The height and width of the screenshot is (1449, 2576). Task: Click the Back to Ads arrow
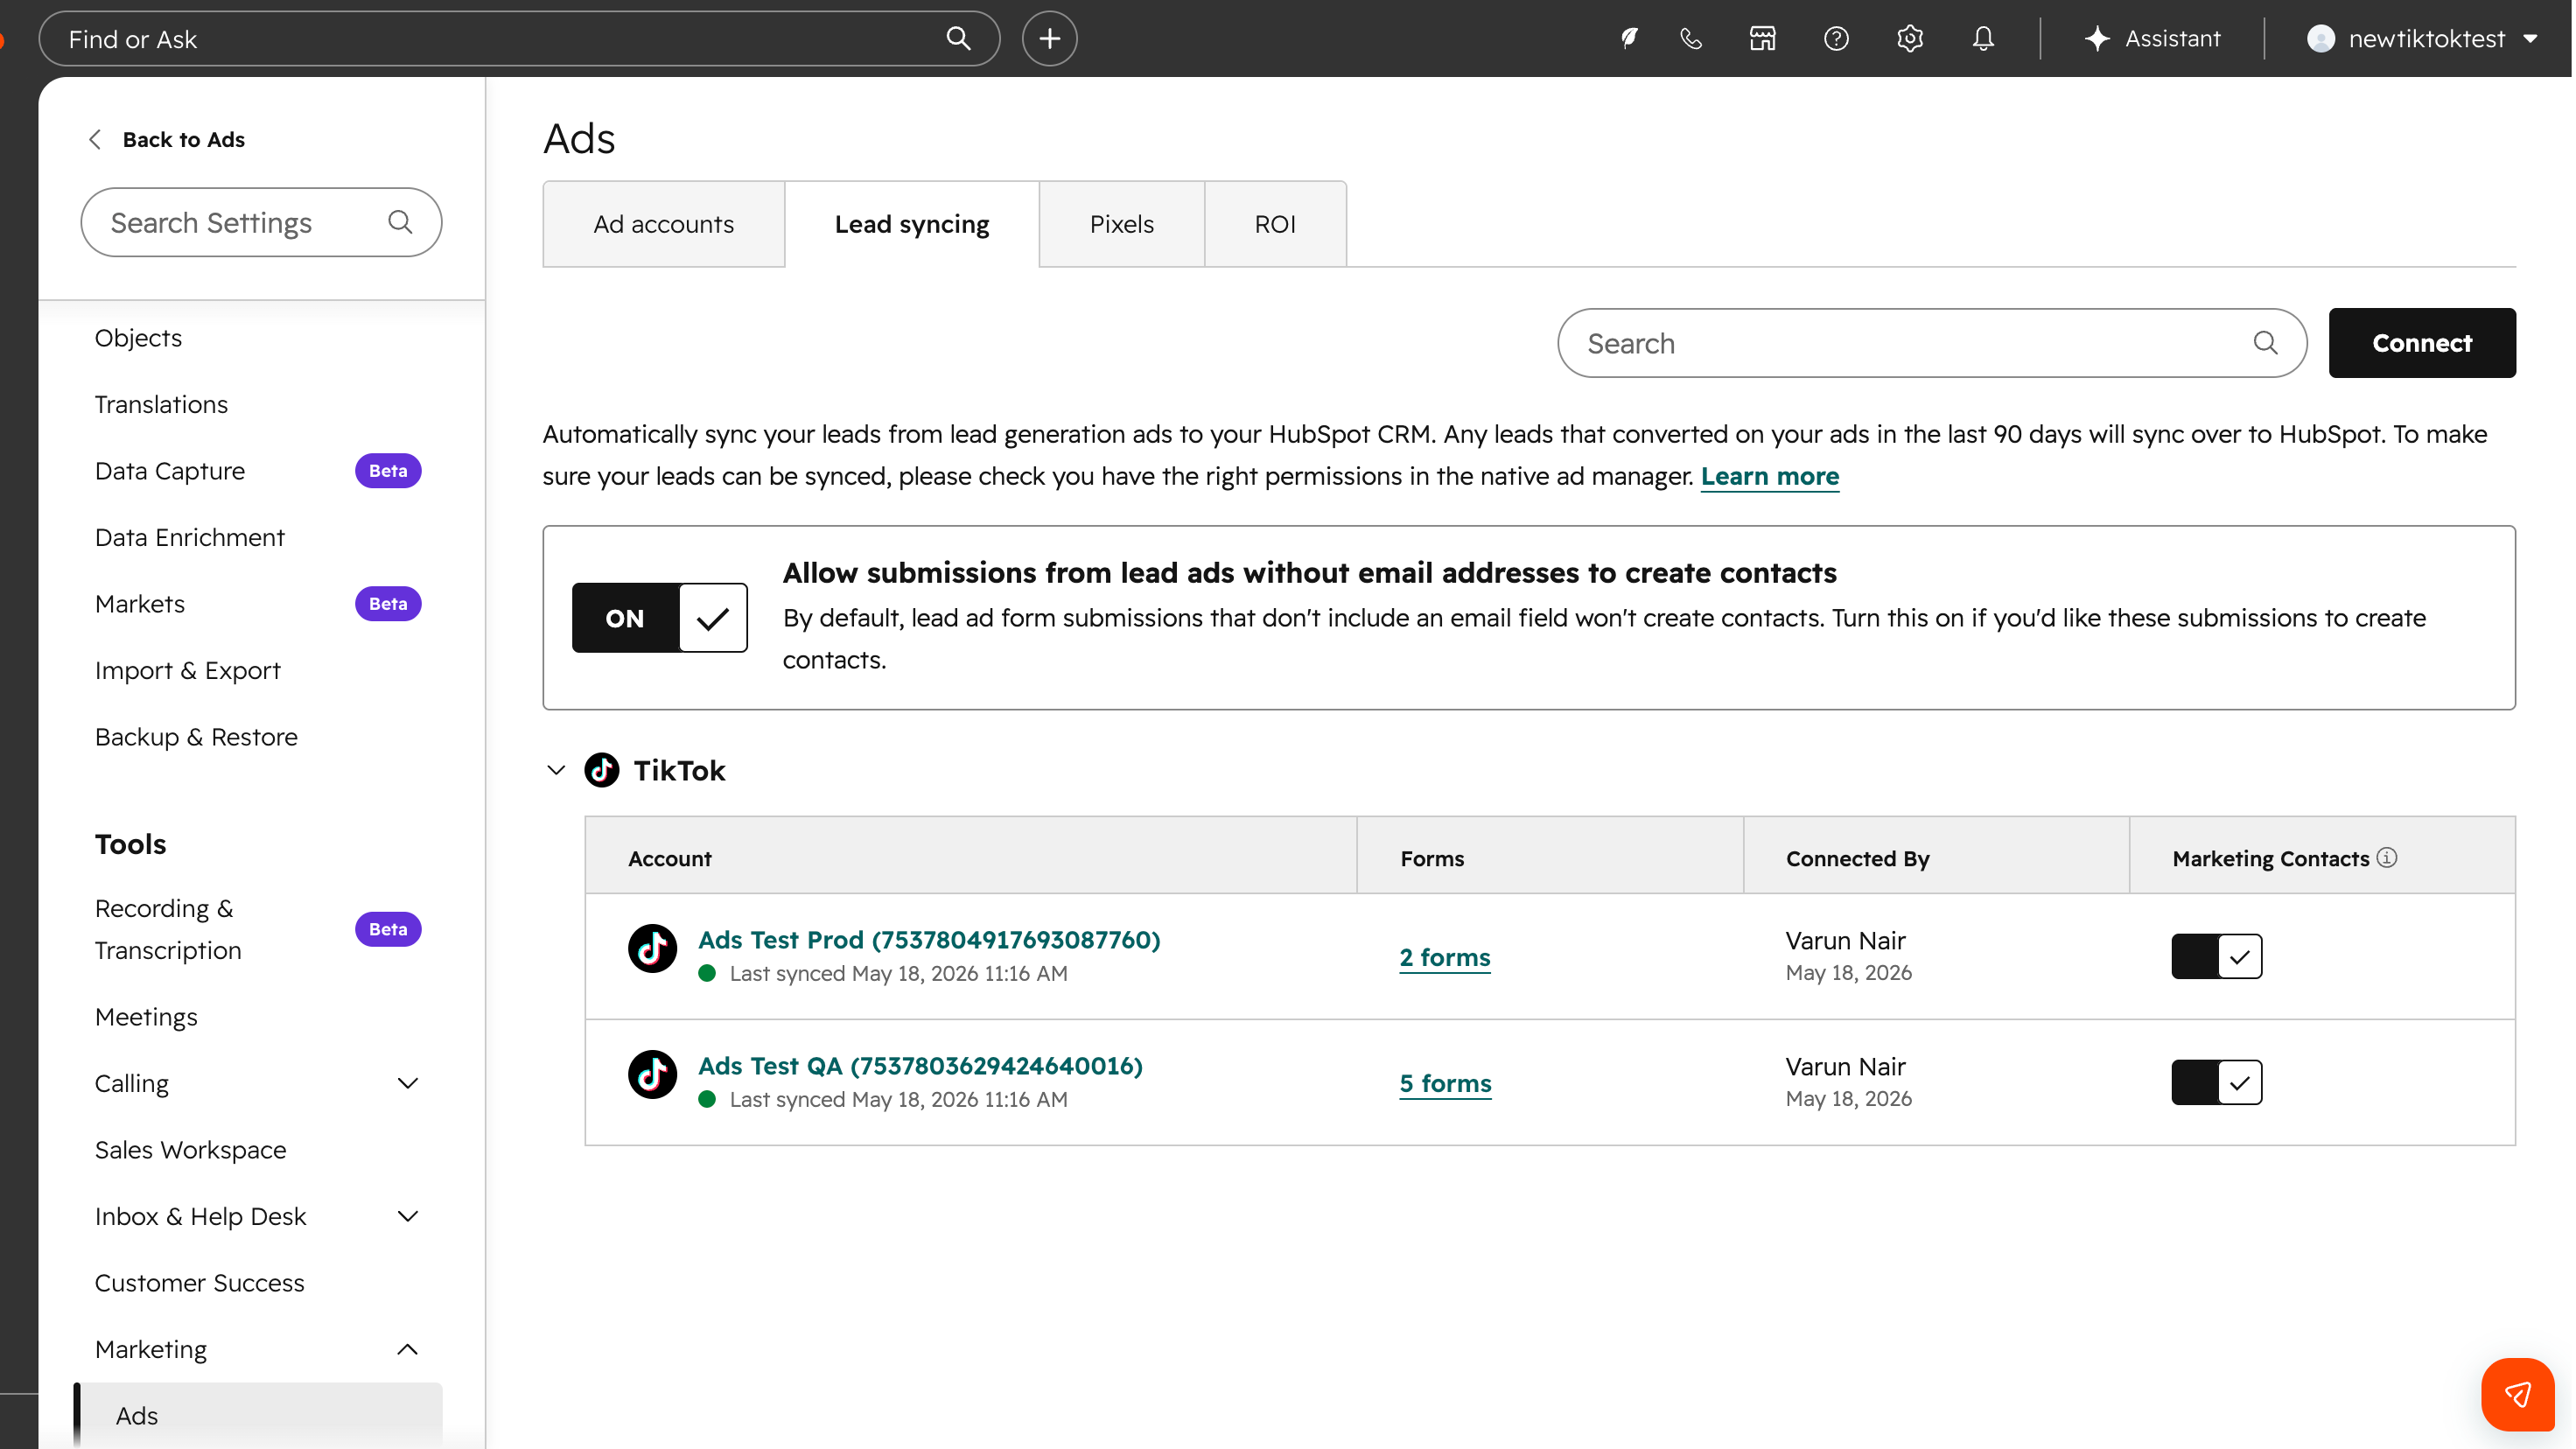95,140
